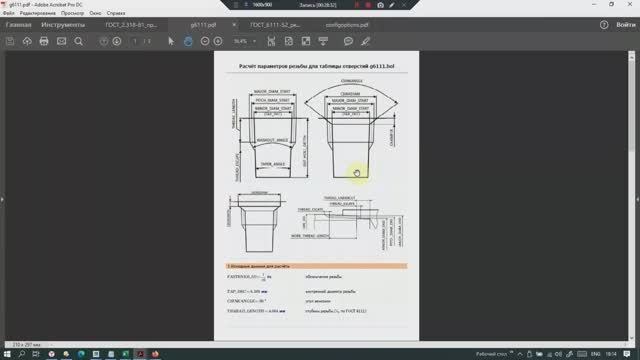Send file by email envelope icon
Viewport: 640px width, 360px height.
click(61, 41)
